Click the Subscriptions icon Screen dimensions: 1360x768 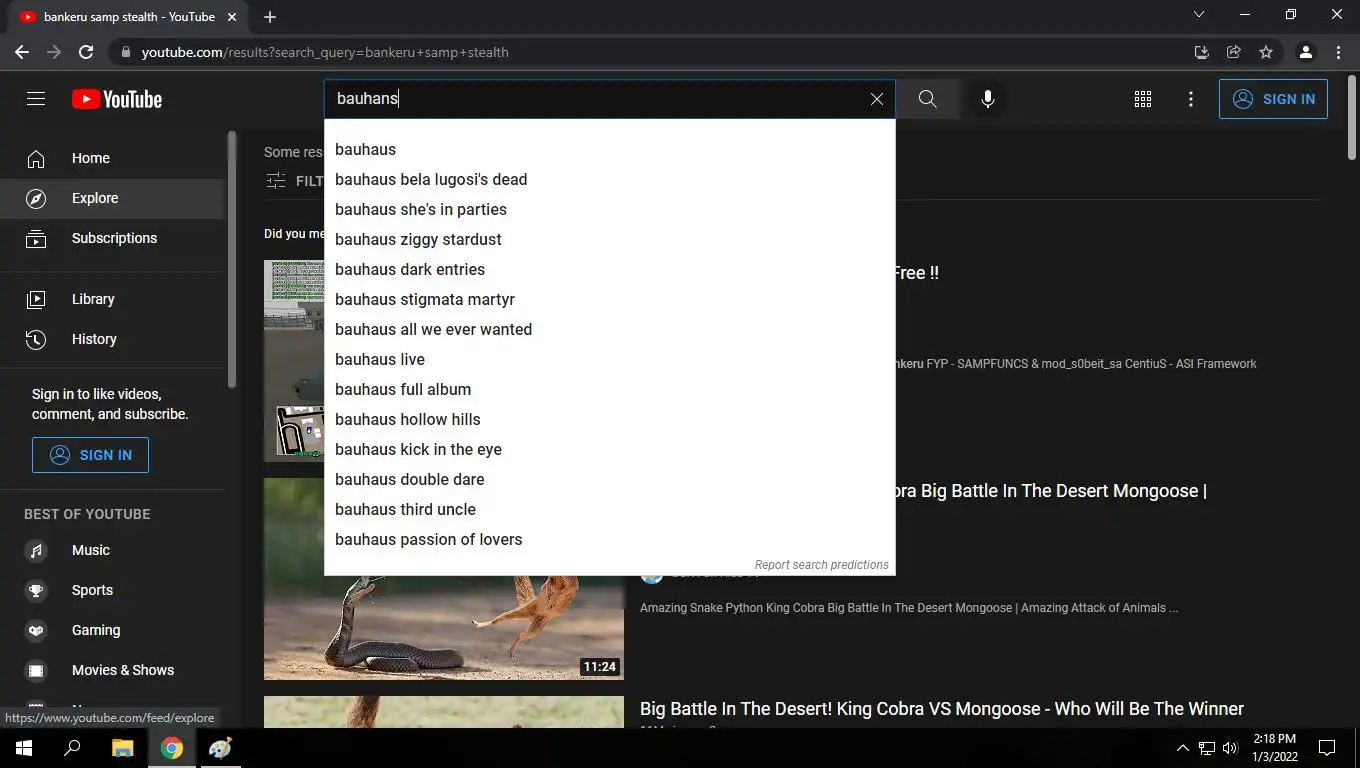[36, 238]
